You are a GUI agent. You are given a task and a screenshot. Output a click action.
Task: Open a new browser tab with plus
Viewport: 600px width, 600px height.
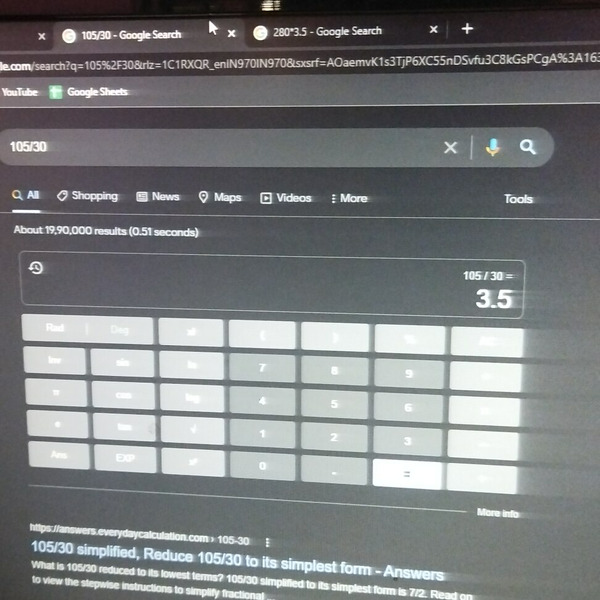pos(467,29)
